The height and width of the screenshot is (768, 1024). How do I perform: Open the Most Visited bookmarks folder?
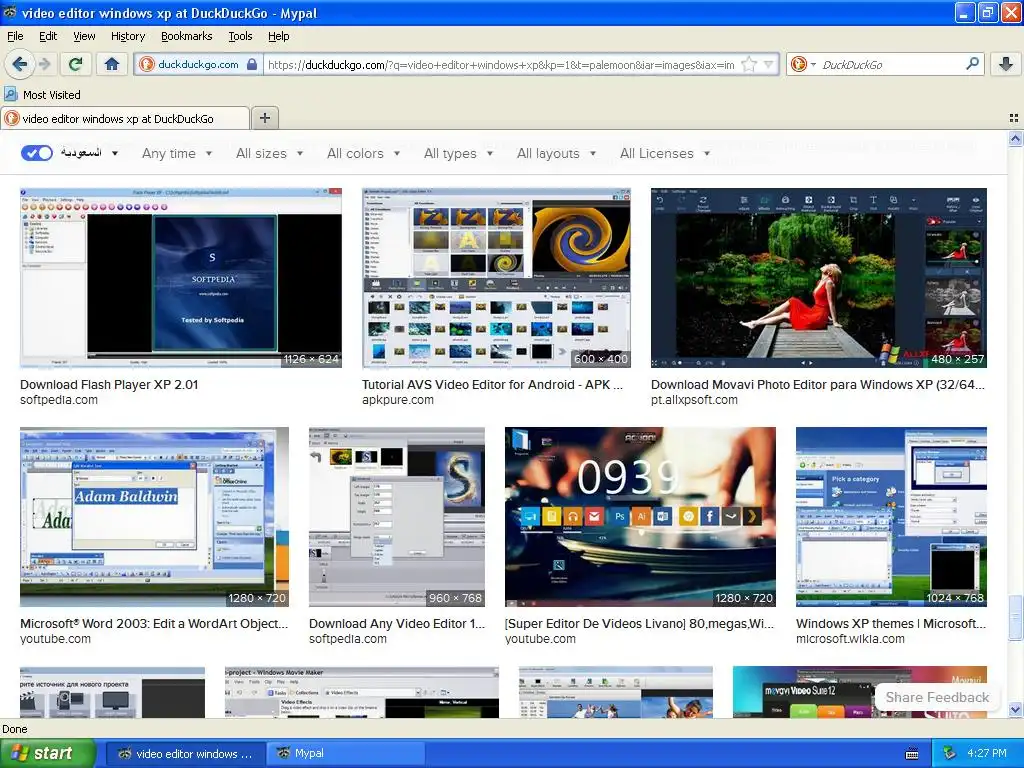coord(42,95)
